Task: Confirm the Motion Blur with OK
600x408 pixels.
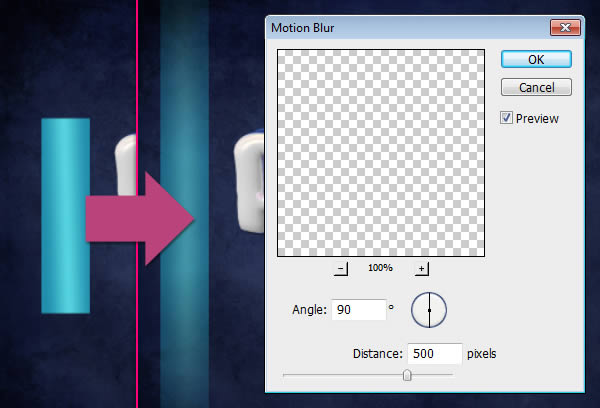Action: (536, 59)
